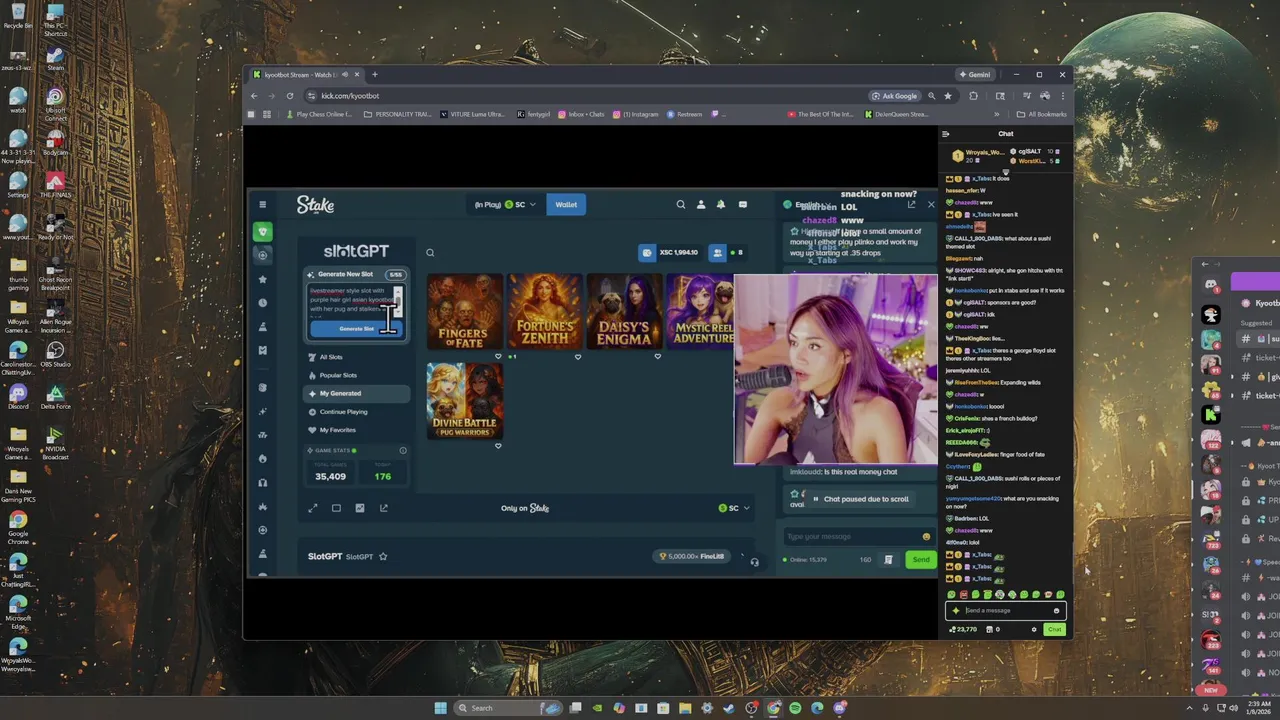The image size is (1280, 720).
Task: Click the taskbar Search box
Action: coord(509,708)
